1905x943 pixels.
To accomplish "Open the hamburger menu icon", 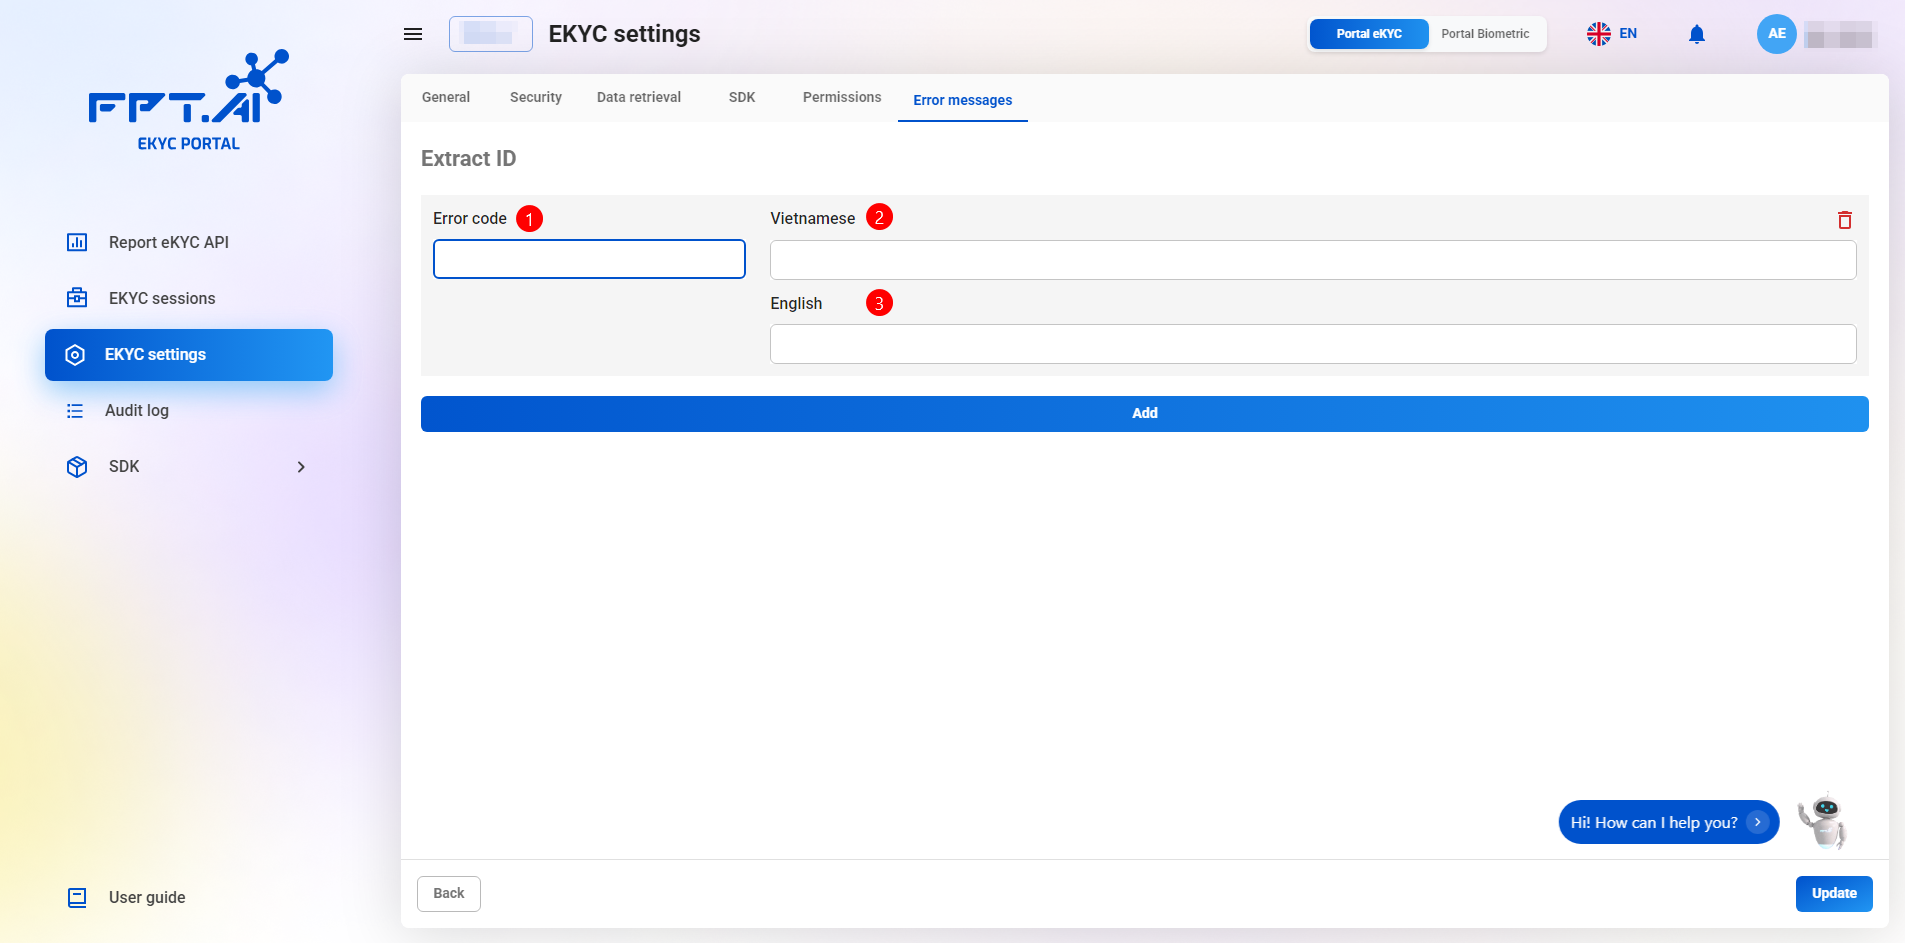I will [x=412, y=34].
